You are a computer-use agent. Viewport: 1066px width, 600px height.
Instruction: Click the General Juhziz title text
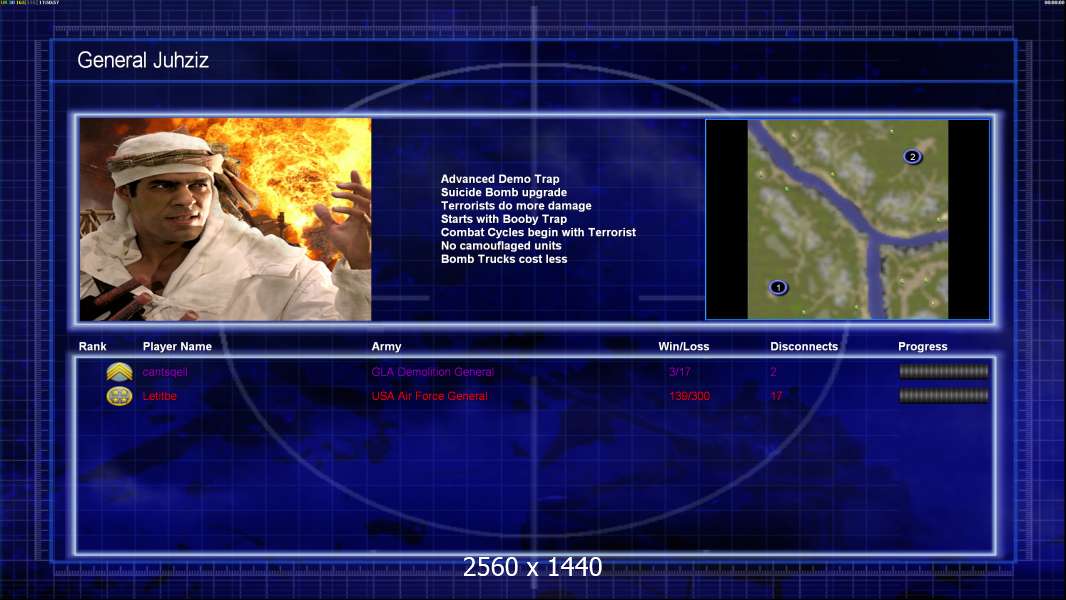click(143, 60)
